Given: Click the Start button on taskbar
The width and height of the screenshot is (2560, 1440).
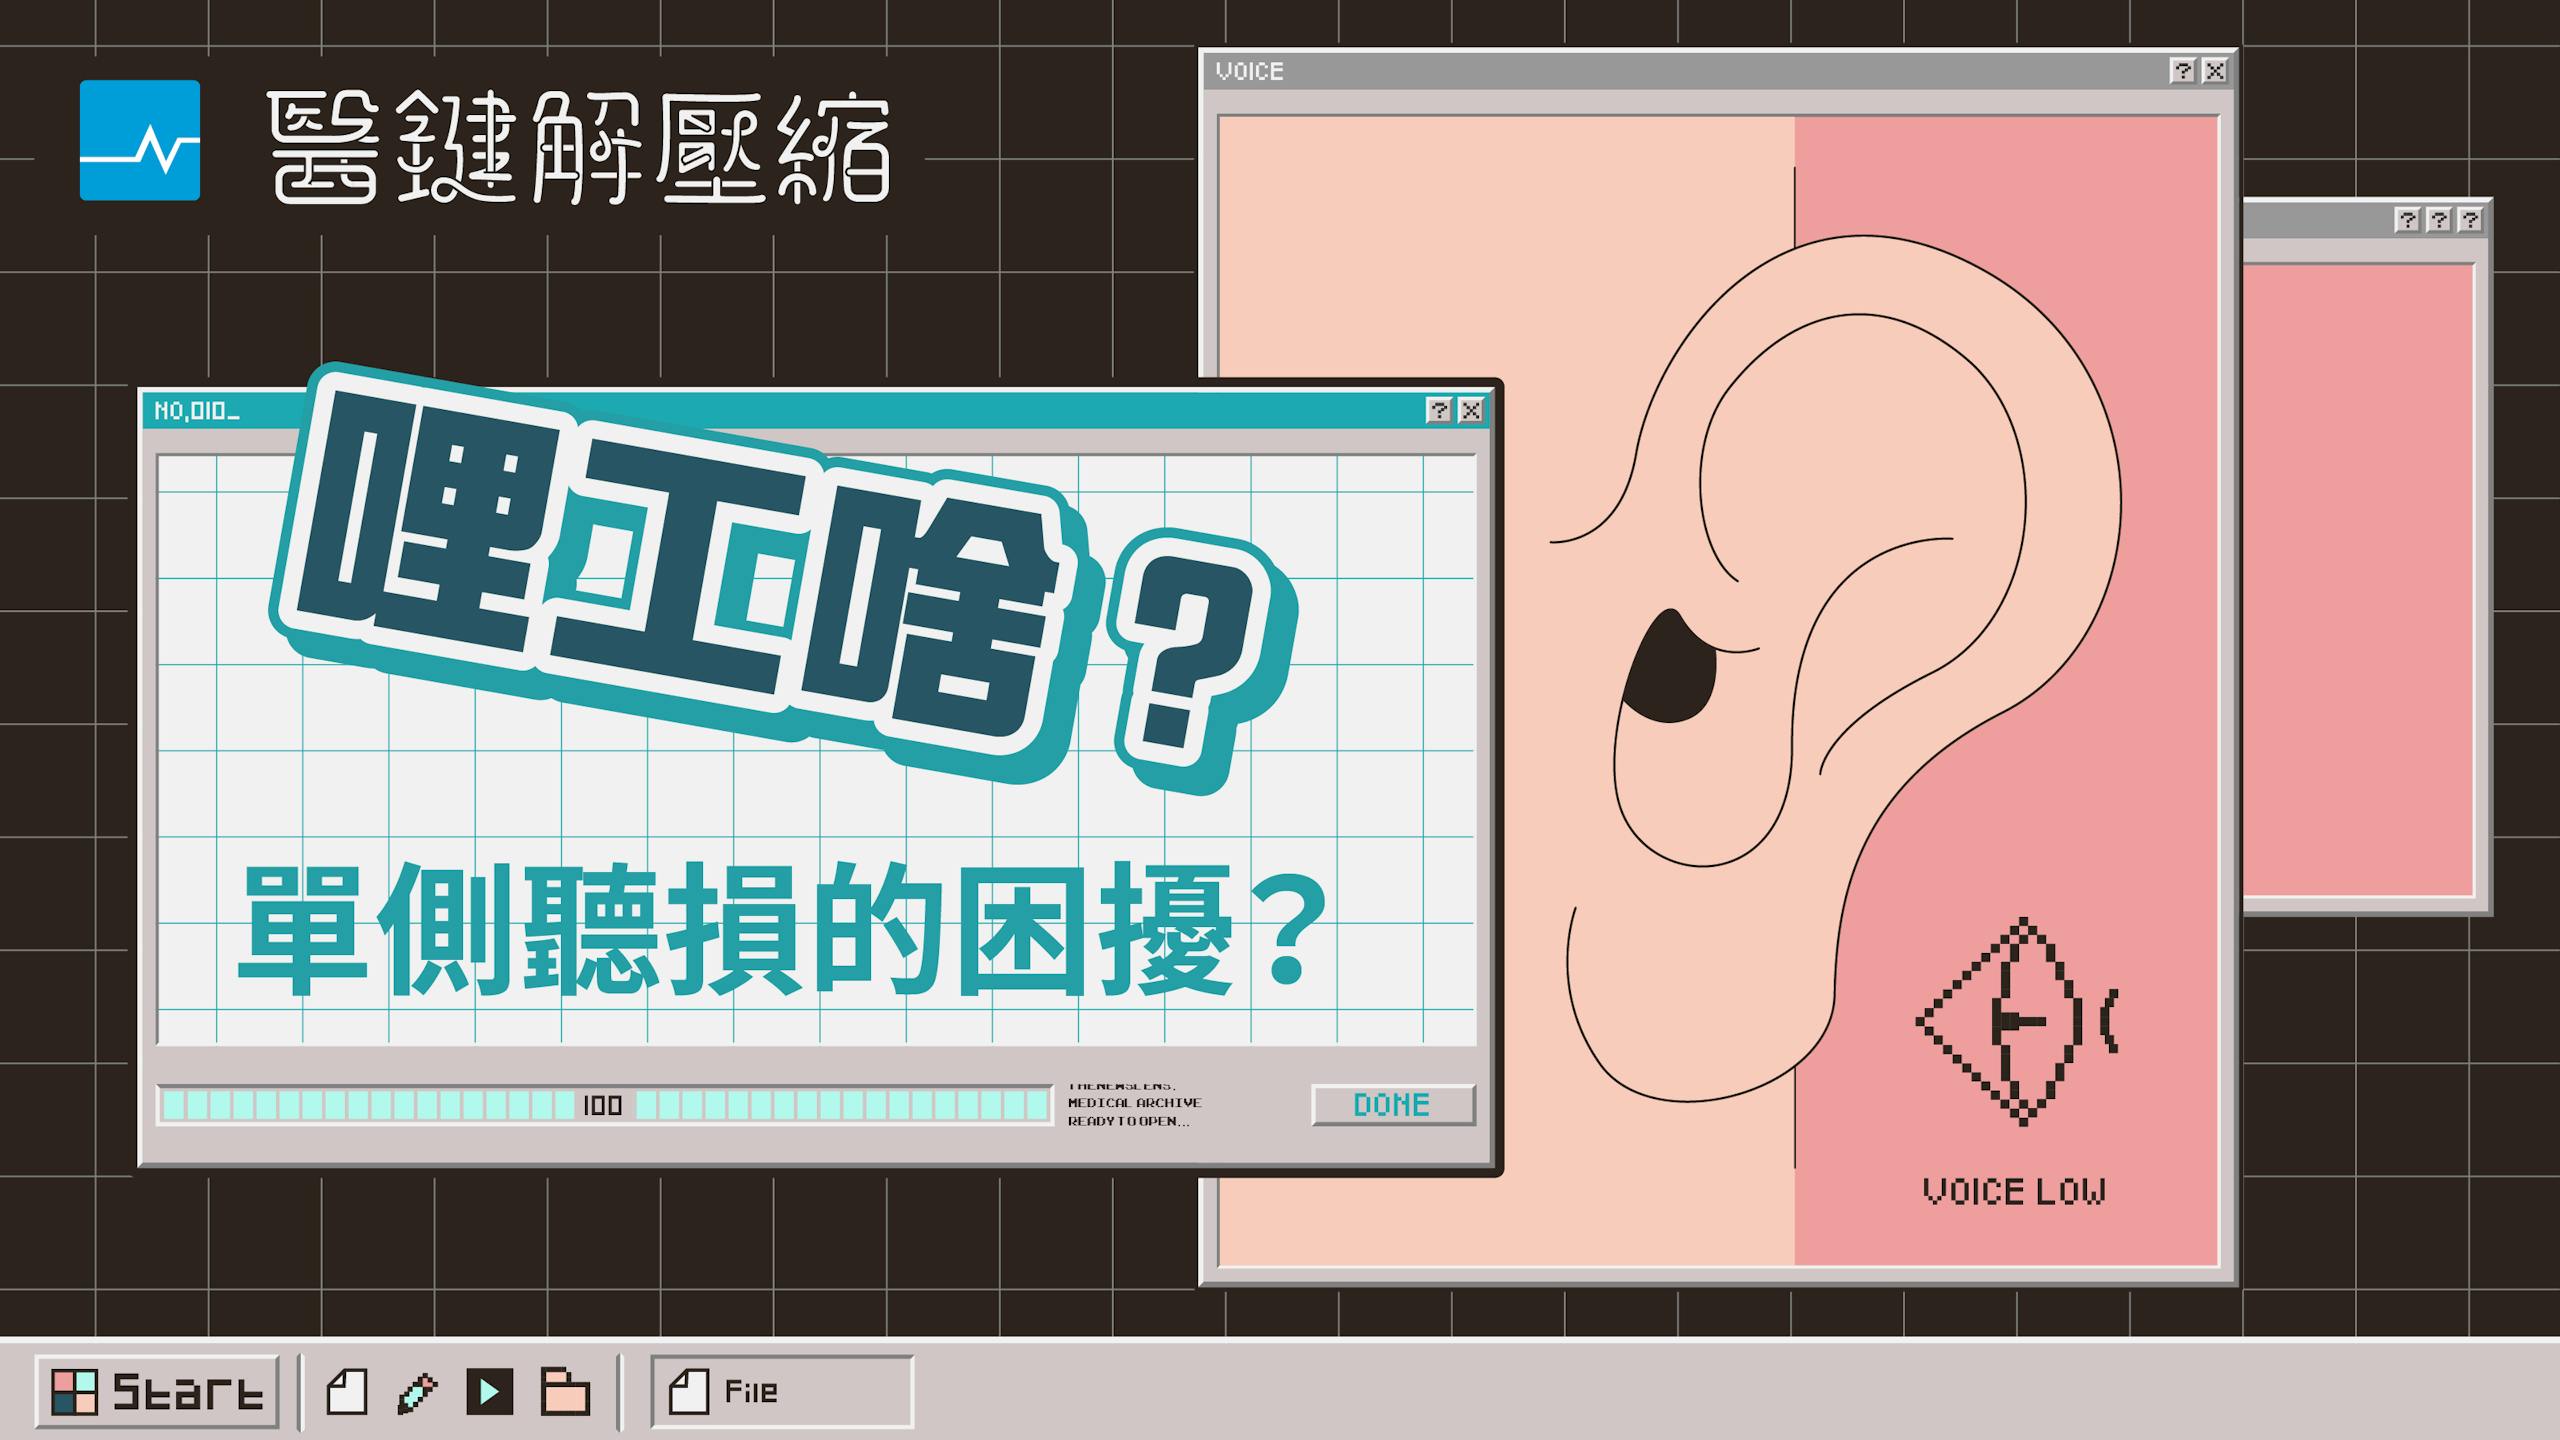Looking at the screenshot, I should pyautogui.click(x=157, y=1391).
